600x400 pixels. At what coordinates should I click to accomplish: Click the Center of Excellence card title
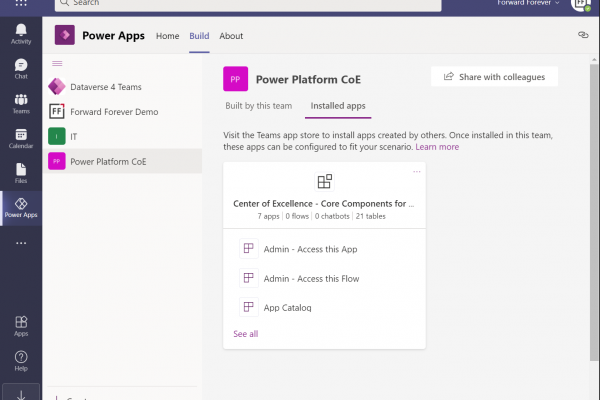coord(324,204)
